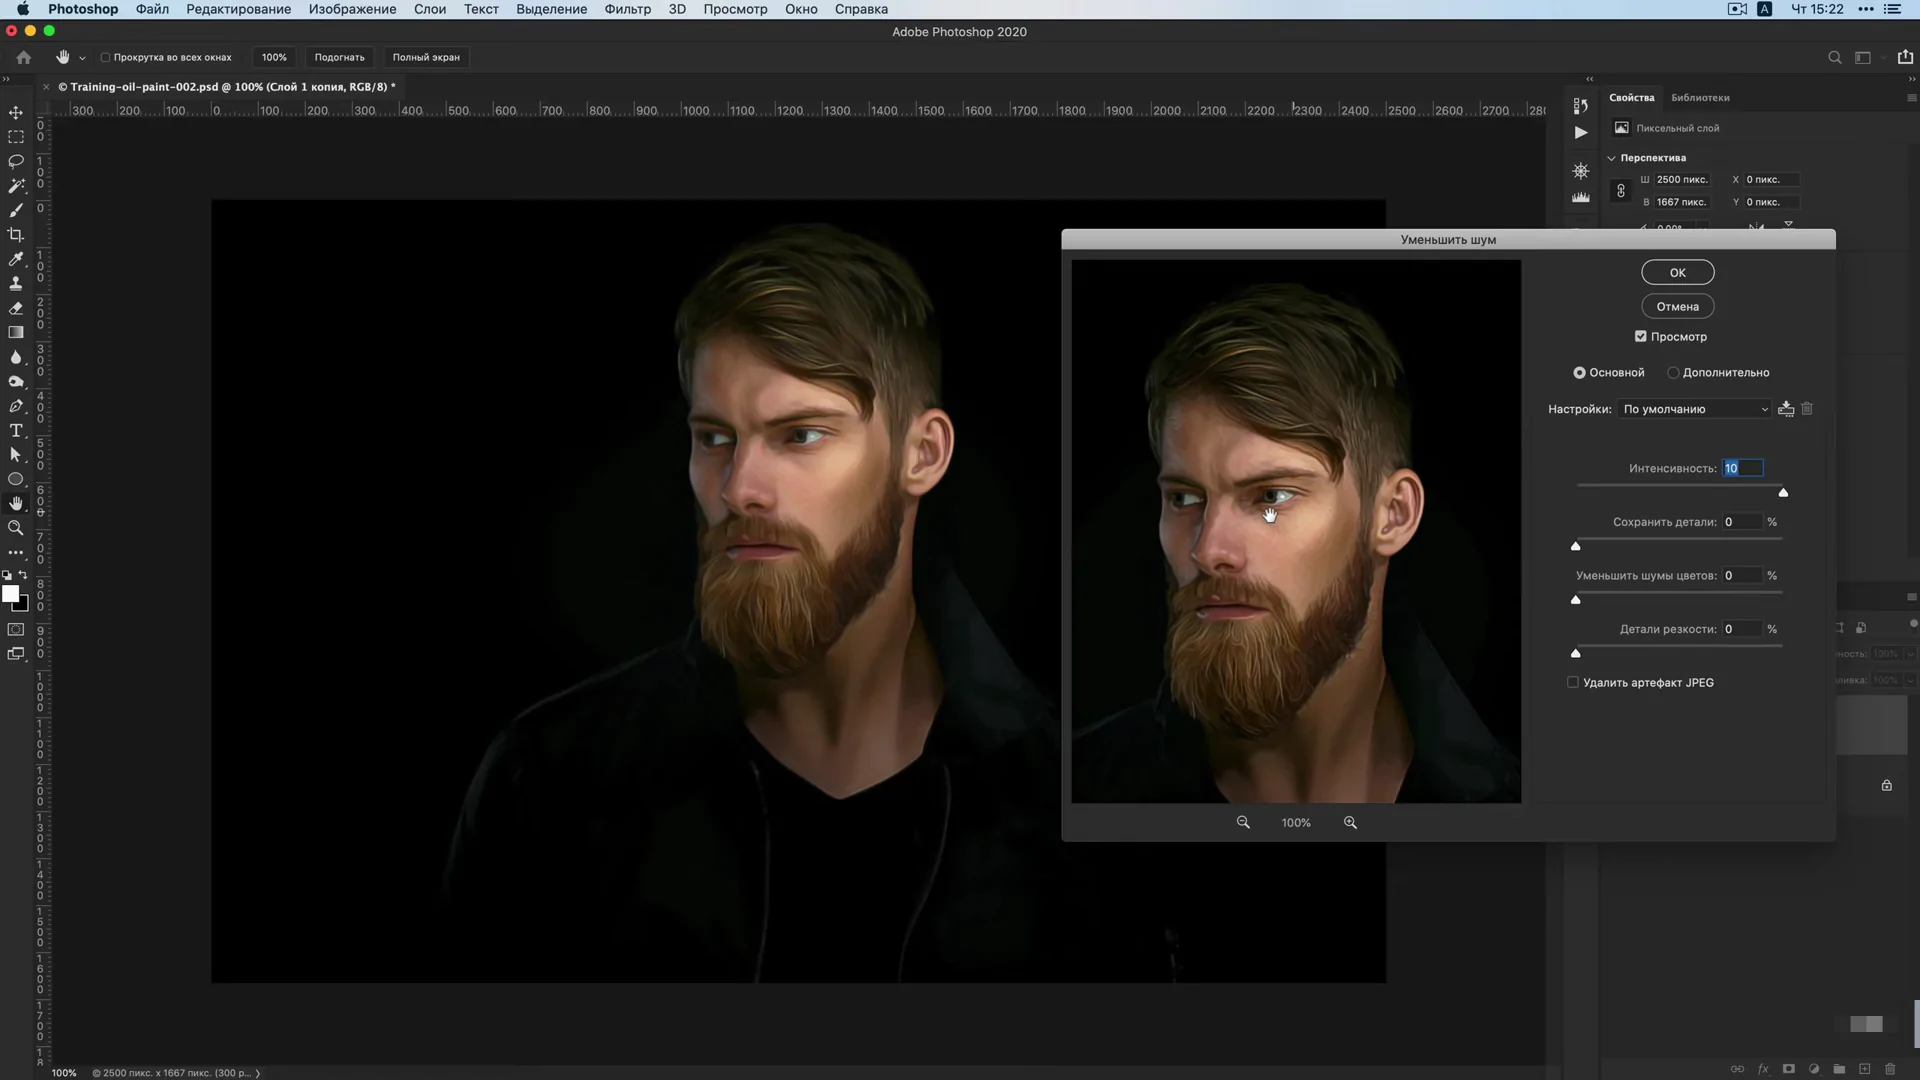Select the Path Selection tool
Viewport: 1920px width, 1080px height.
tap(16, 455)
